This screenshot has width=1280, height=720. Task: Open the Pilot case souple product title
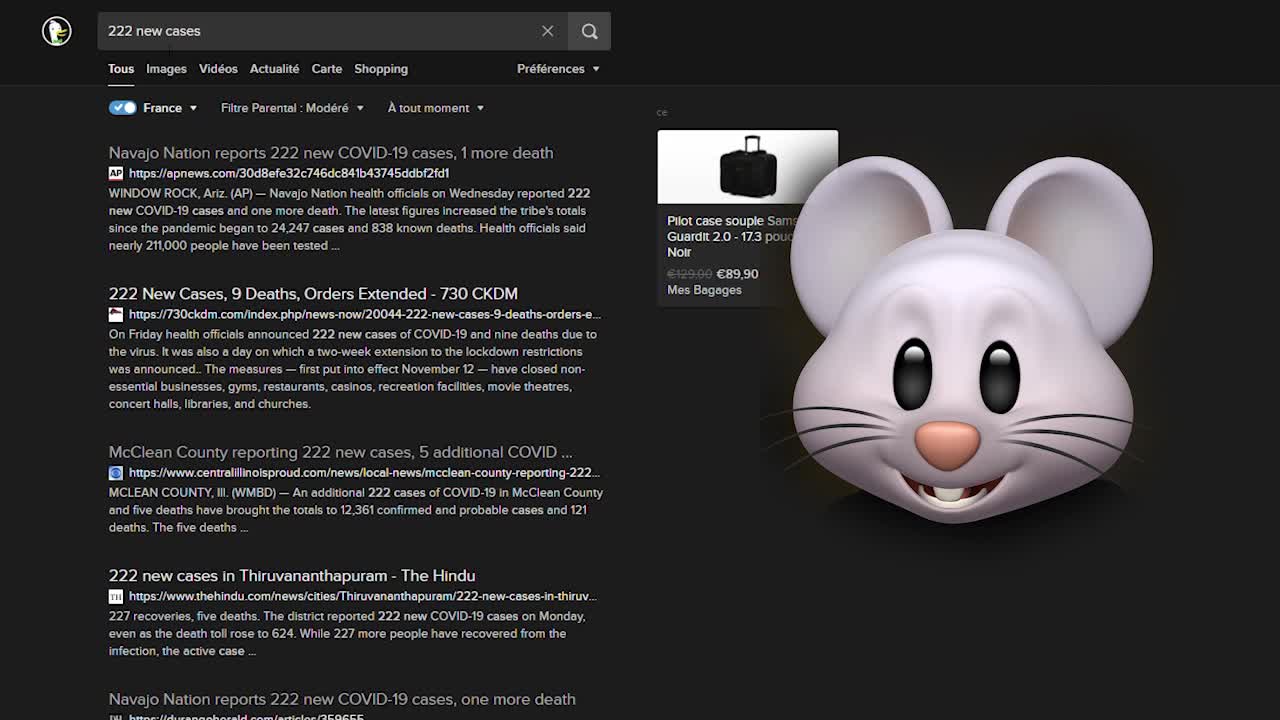point(732,236)
